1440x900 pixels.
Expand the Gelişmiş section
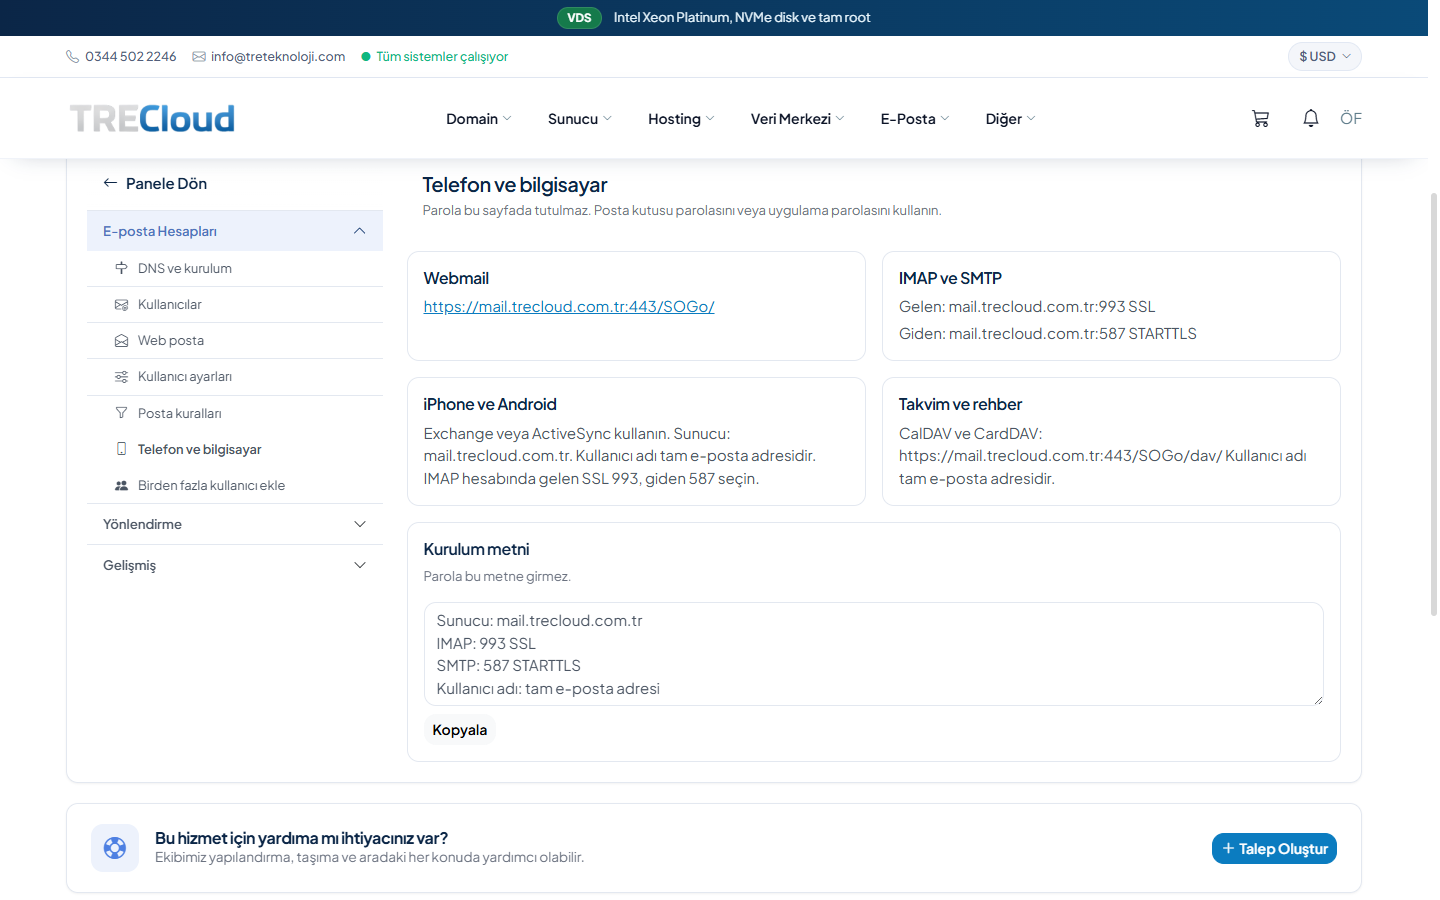click(x=235, y=565)
